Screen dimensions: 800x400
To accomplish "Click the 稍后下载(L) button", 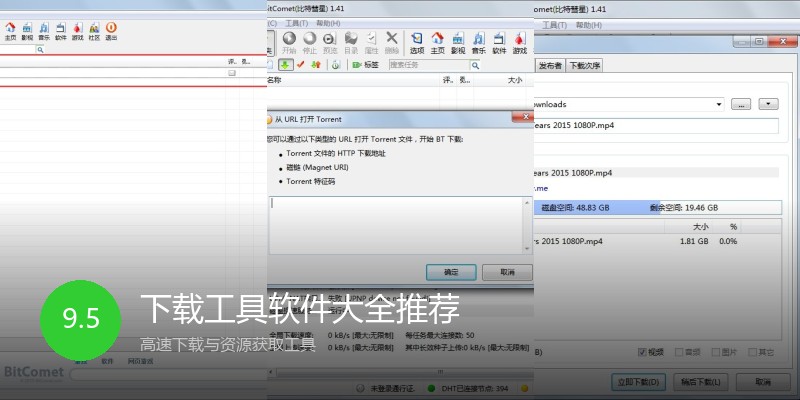I will 701,382.
